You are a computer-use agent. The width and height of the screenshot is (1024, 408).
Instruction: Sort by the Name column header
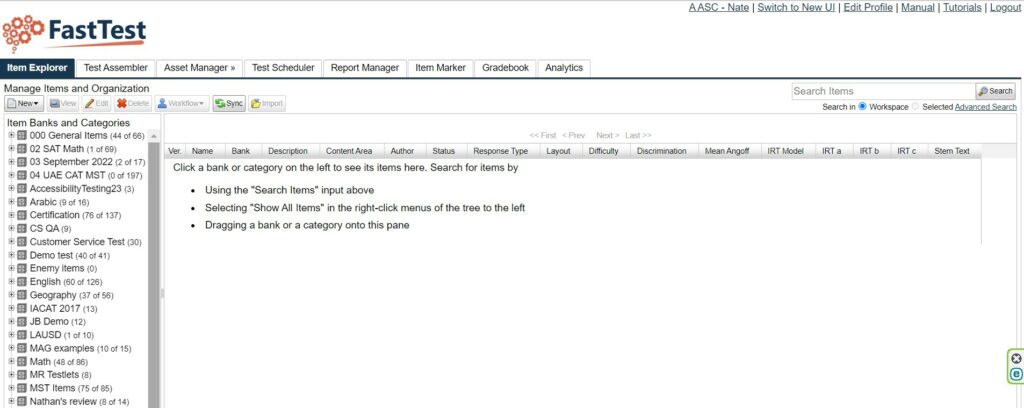click(x=202, y=151)
